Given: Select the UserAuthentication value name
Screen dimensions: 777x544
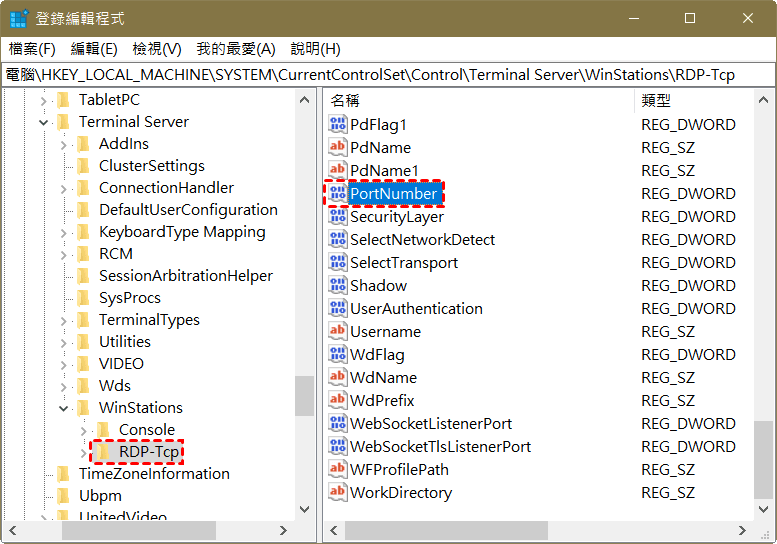Looking at the screenshot, I should [416, 309].
